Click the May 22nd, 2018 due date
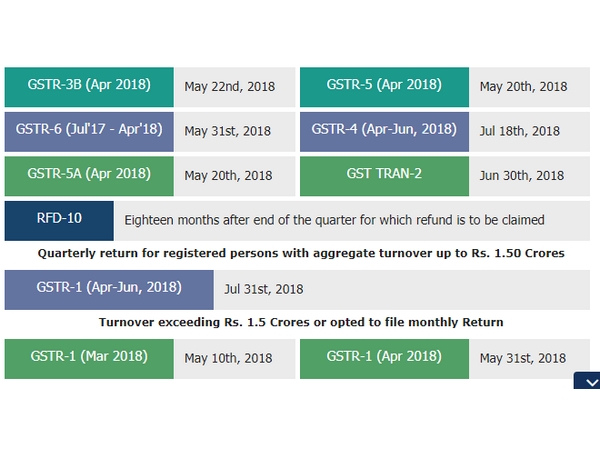600x450 pixels. [x=228, y=87]
